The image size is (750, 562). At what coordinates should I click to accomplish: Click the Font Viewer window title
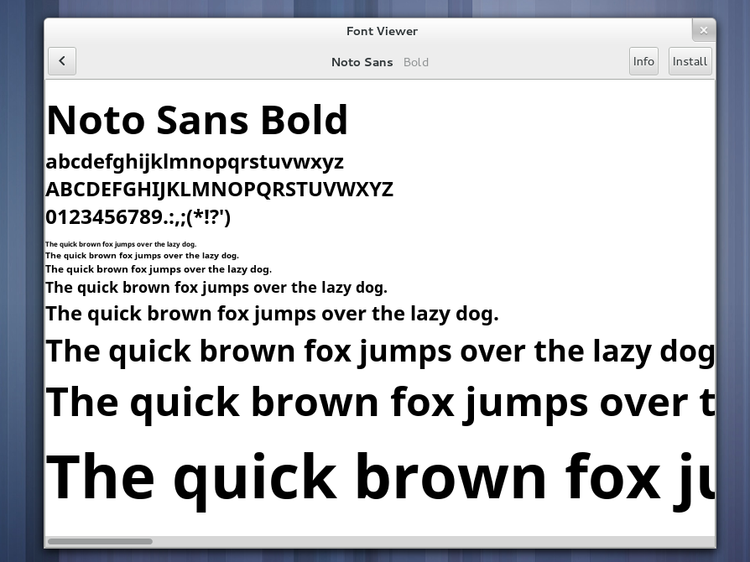pyautogui.click(x=382, y=31)
